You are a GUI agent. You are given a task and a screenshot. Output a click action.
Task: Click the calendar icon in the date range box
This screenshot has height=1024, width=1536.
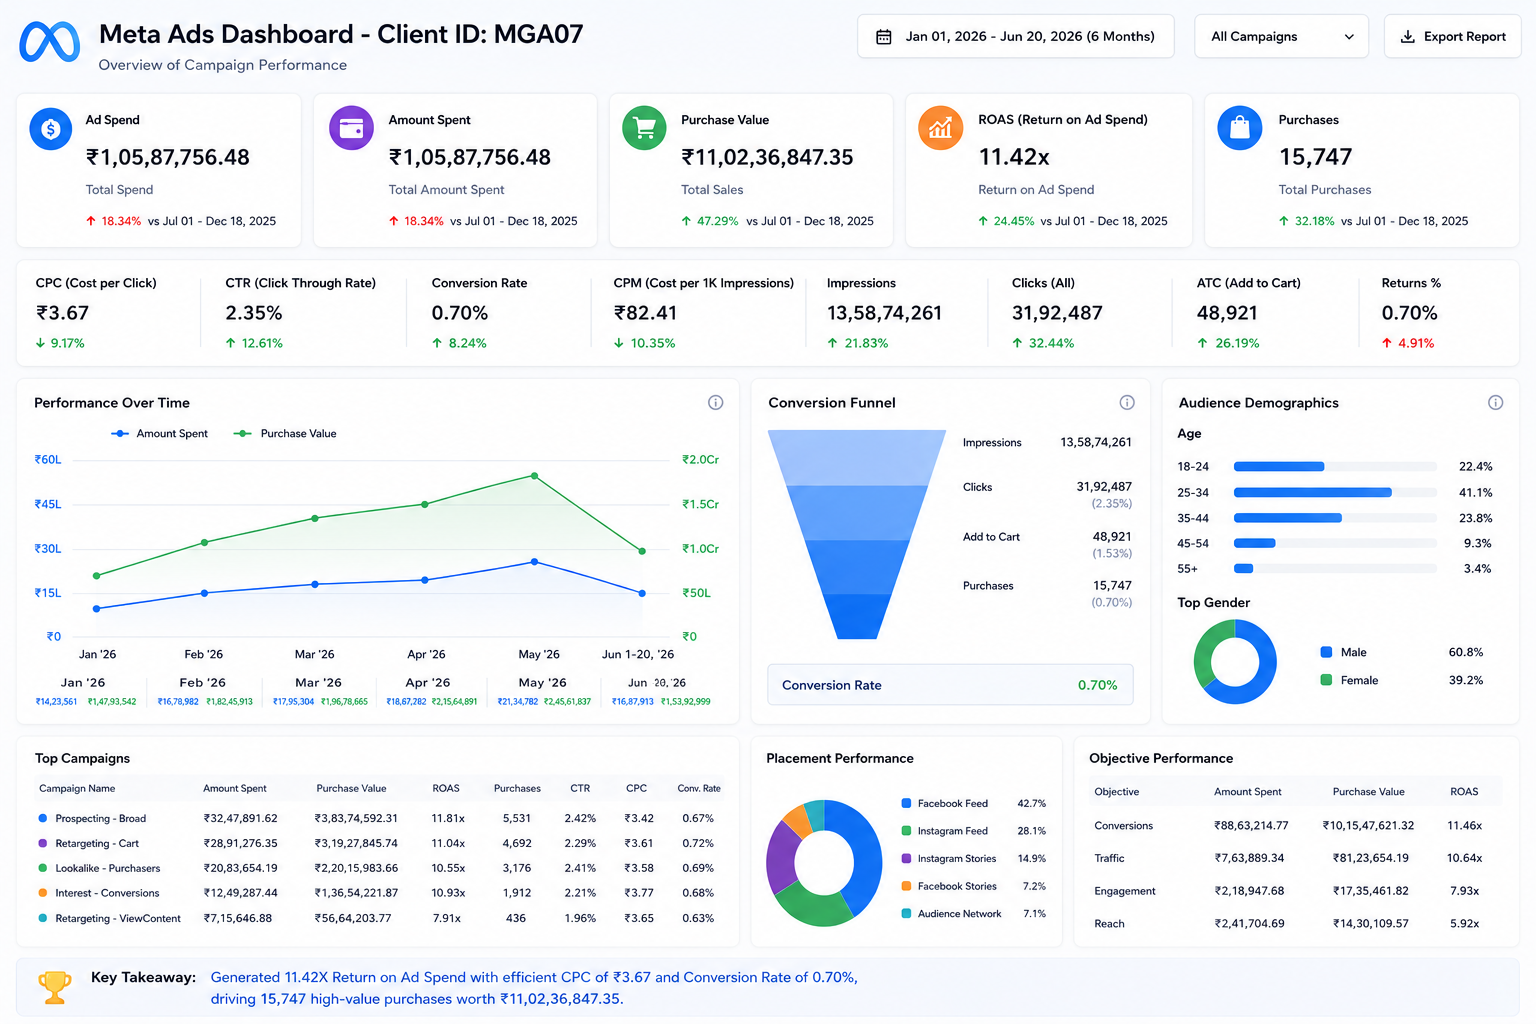(884, 37)
